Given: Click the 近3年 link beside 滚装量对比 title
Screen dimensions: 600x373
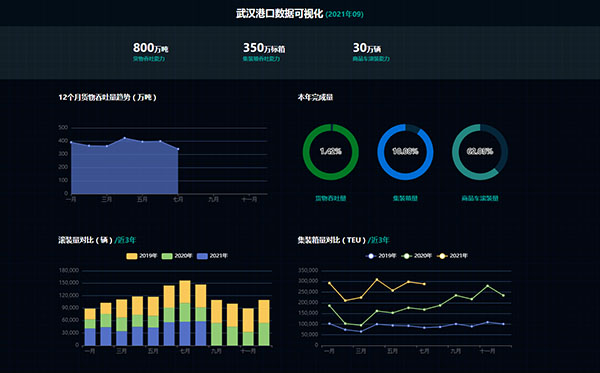Looking at the screenshot, I should pyautogui.click(x=125, y=240).
